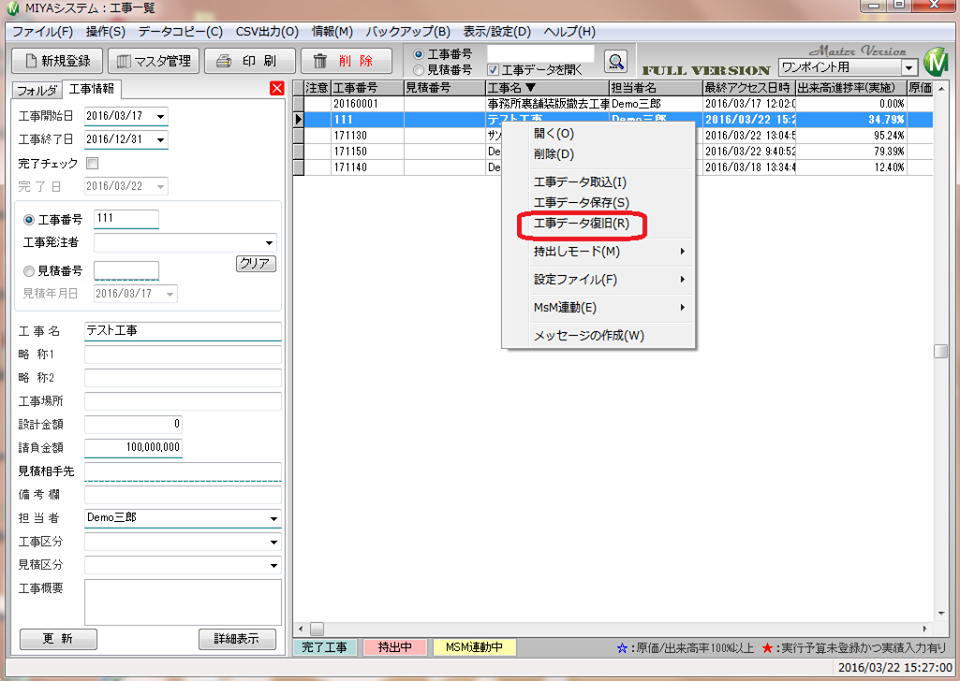Viewport: 960px width, 681px height.
Task: Select 見積番号 radio in the info panel
Action: tap(28, 271)
